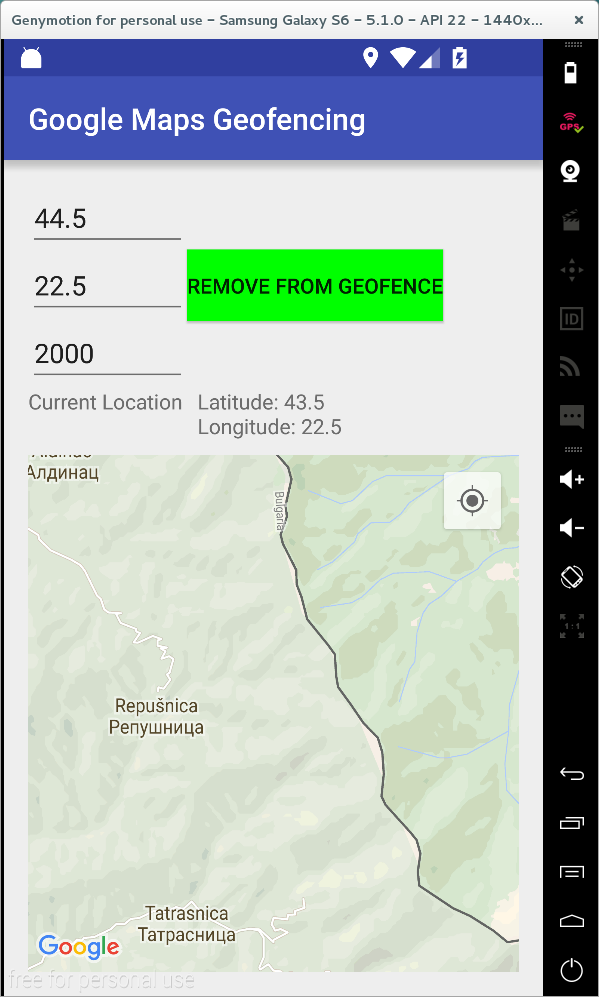Screen dimensions: 599x997
Task: Open the GPS widget in sidebar
Action: tap(571, 121)
